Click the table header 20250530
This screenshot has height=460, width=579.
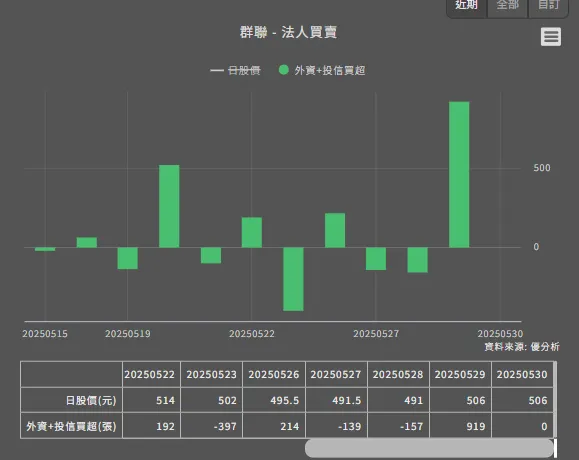tap(522, 374)
